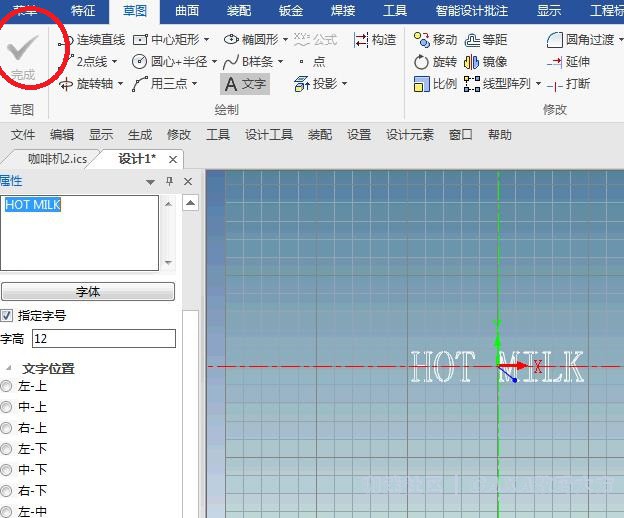This screenshot has height=518, width=624.
Task: Select the 圆心+半径 circle tool
Action: point(170,62)
